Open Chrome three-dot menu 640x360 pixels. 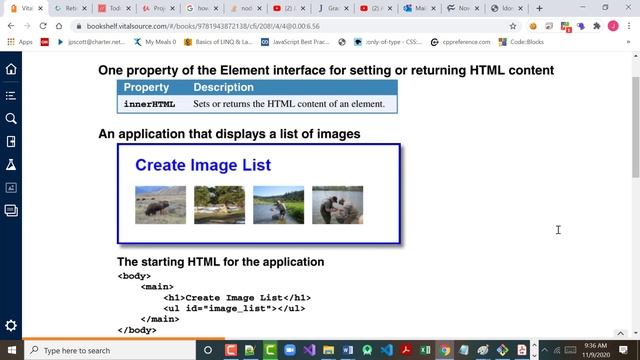(629, 26)
